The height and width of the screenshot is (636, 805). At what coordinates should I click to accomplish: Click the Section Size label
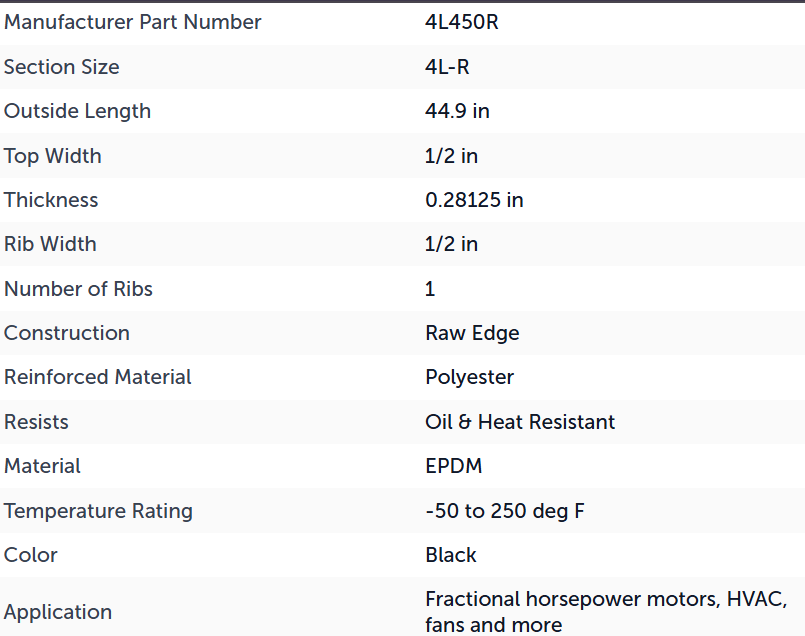[62, 67]
